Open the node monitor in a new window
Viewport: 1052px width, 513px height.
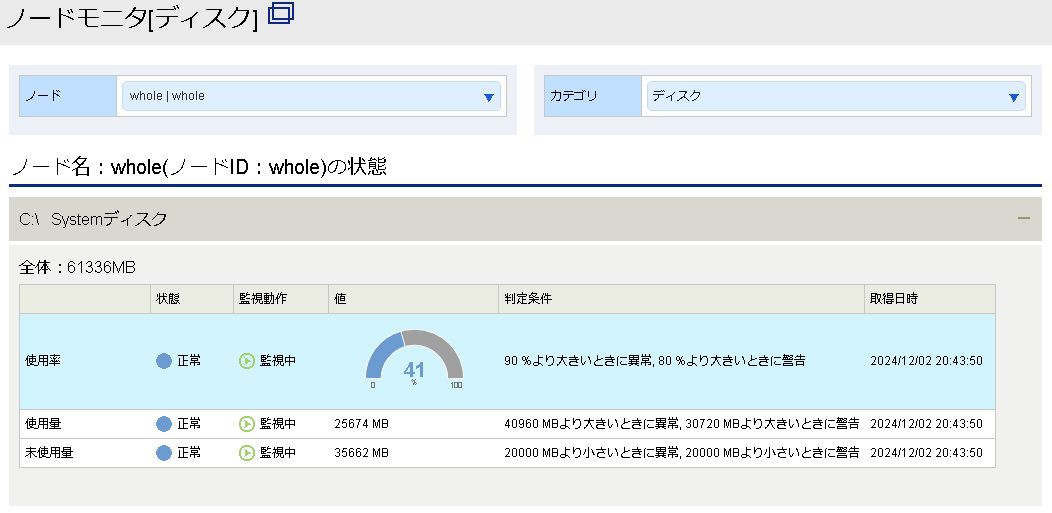click(x=281, y=13)
